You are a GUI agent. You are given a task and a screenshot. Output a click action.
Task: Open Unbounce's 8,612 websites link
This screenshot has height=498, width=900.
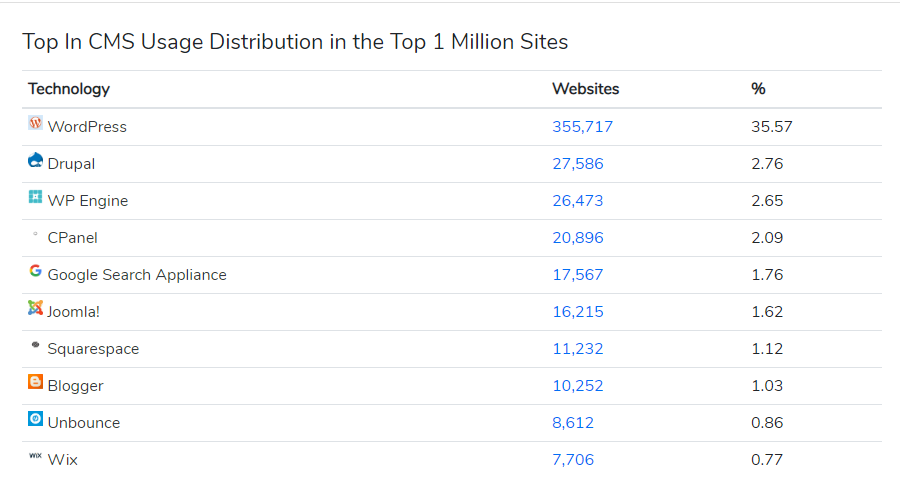coord(573,423)
